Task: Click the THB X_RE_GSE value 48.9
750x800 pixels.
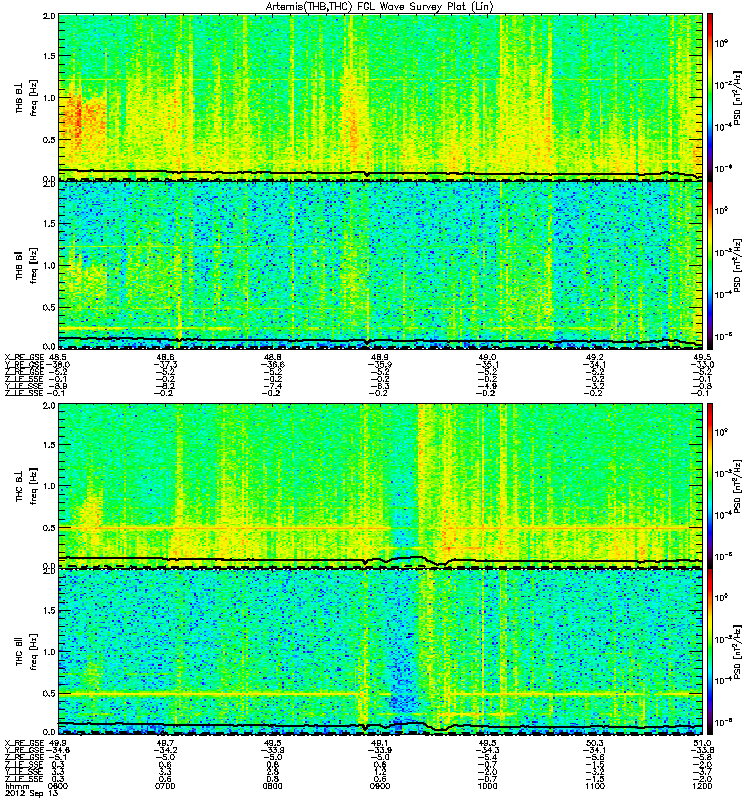Action: tap(380, 357)
